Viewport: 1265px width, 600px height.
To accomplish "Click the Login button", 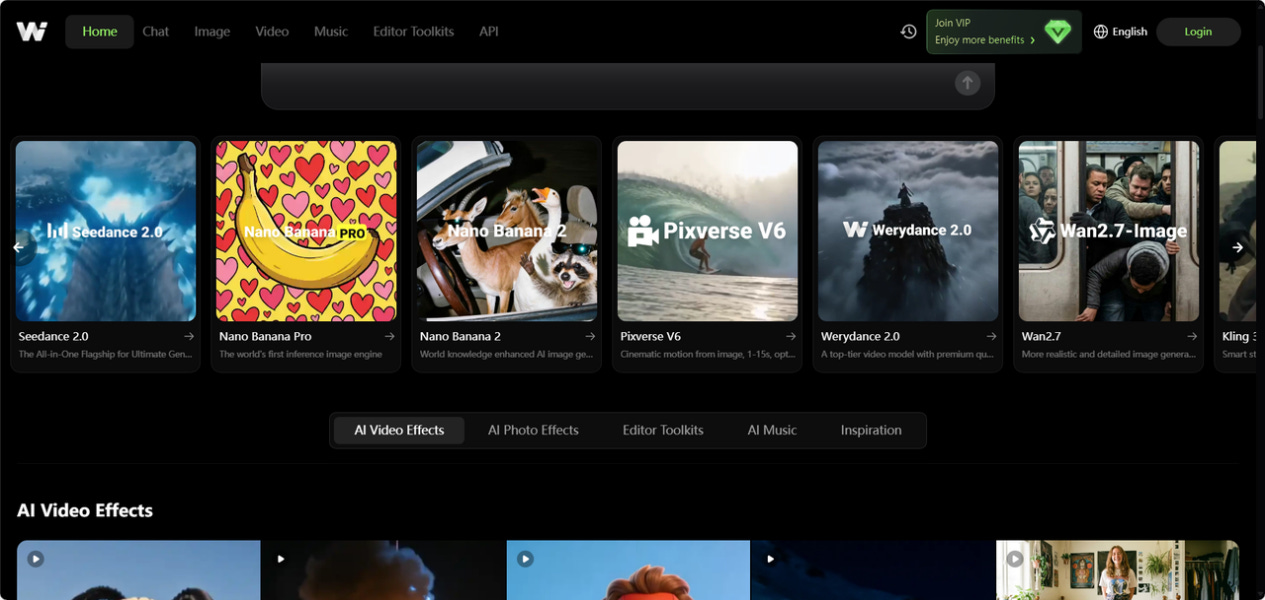I will 1198,32.
